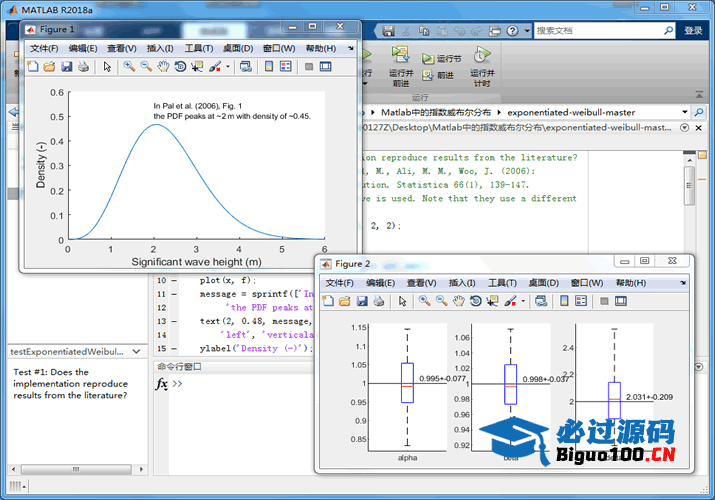Expand Figure 1 menu bar dock arrow
Viewport: 715px width, 500px height.
click(351, 48)
